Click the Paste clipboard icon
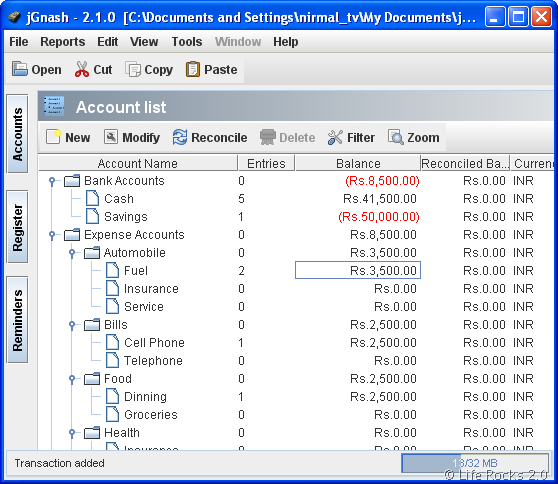 [193, 69]
